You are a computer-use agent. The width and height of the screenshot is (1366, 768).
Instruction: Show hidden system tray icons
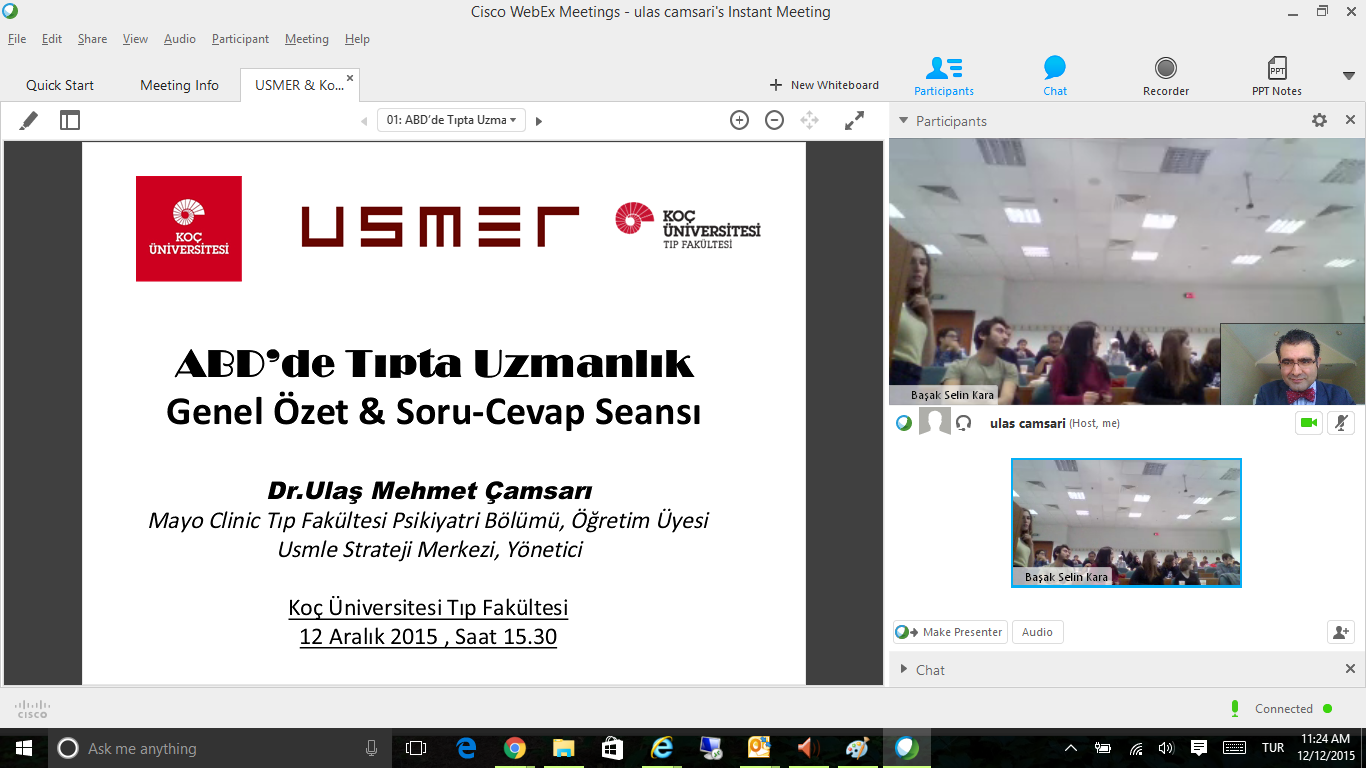[x=1071, y=748]
